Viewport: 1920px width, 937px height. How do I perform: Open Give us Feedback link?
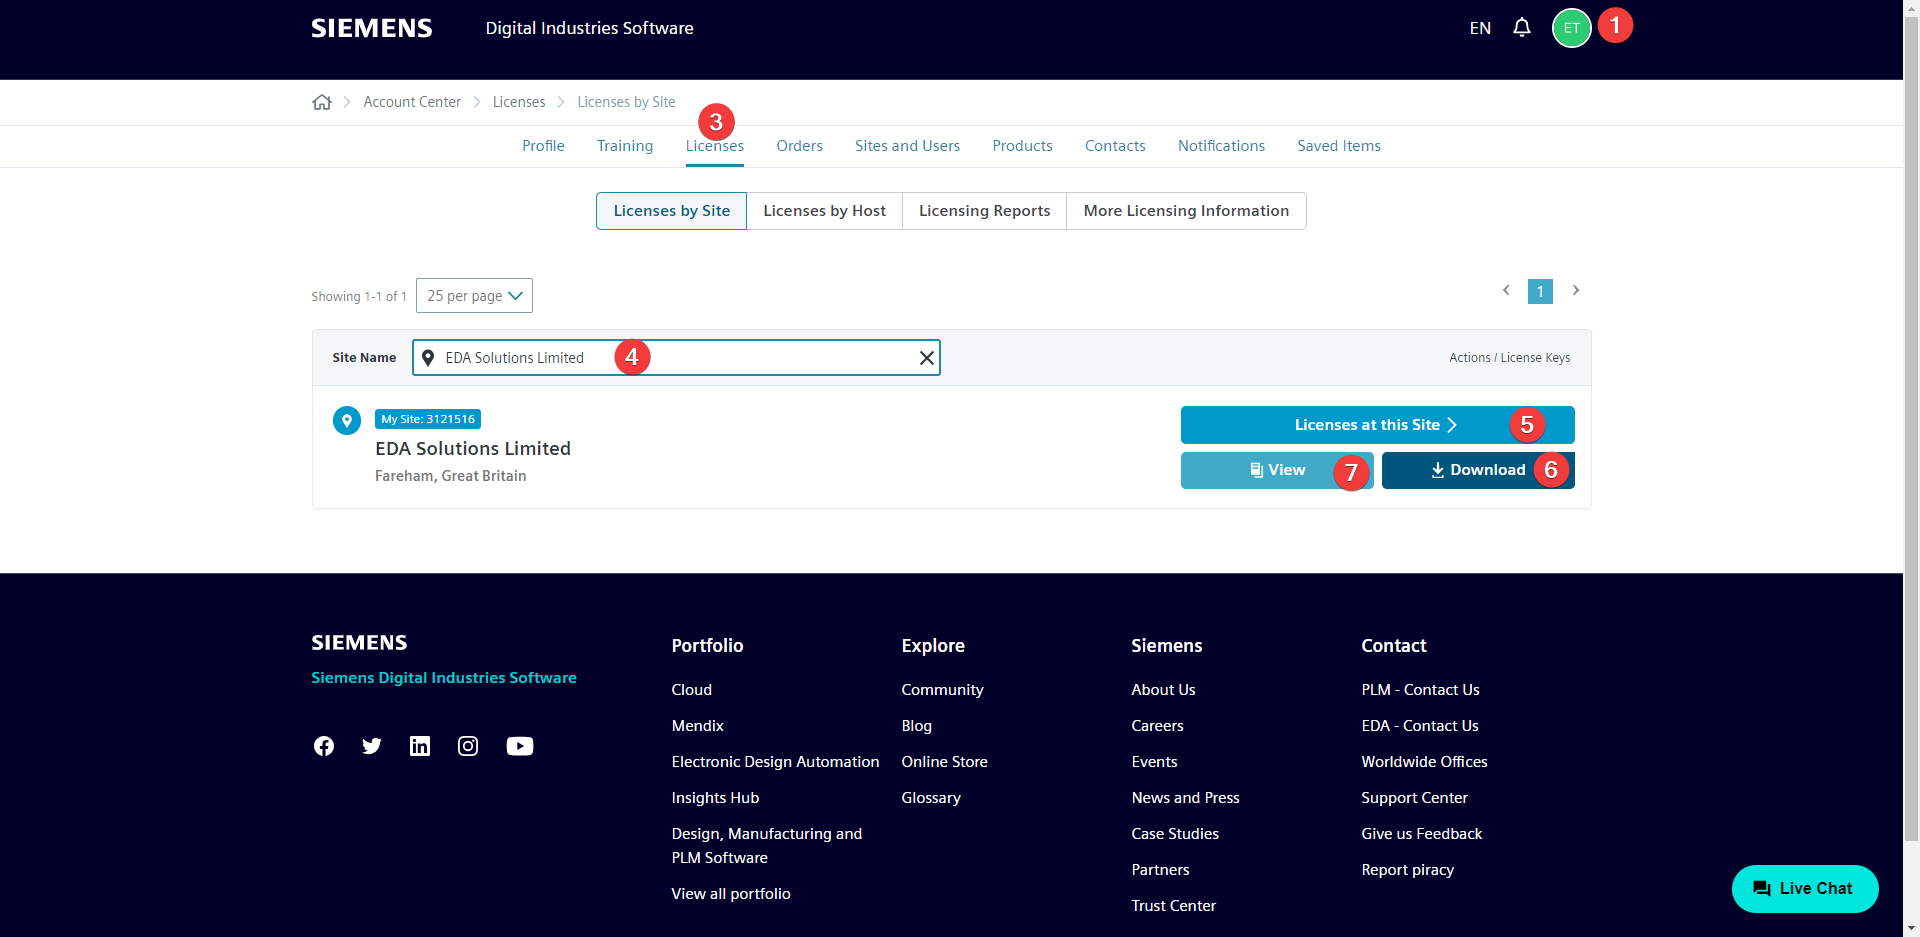tap(1421, 834)
